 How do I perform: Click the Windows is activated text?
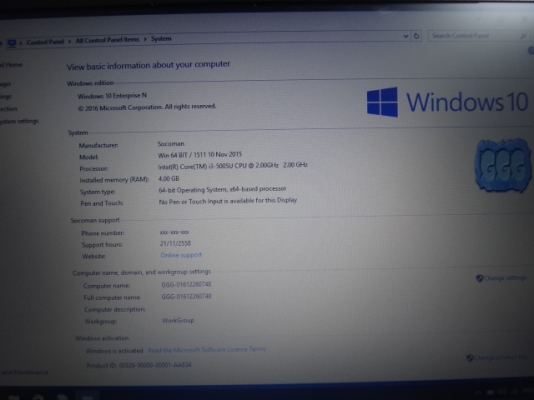114,351
